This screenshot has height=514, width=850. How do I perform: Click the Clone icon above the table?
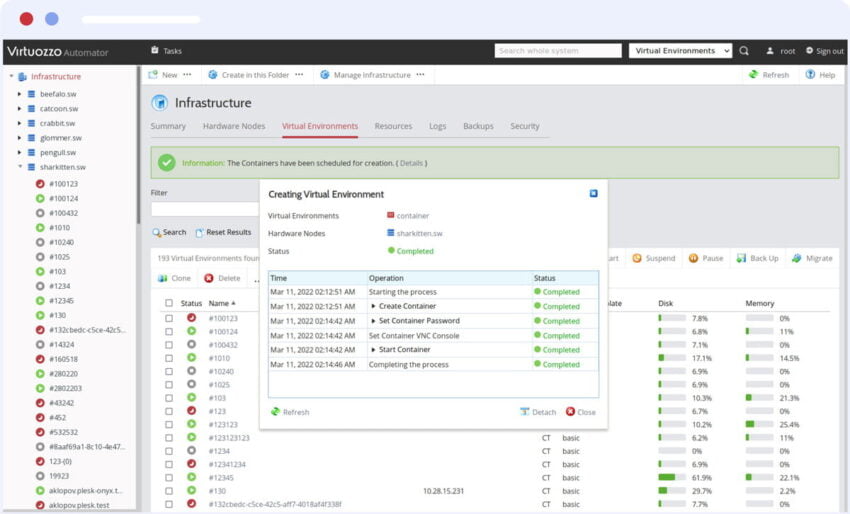click(x=164, y=278)
